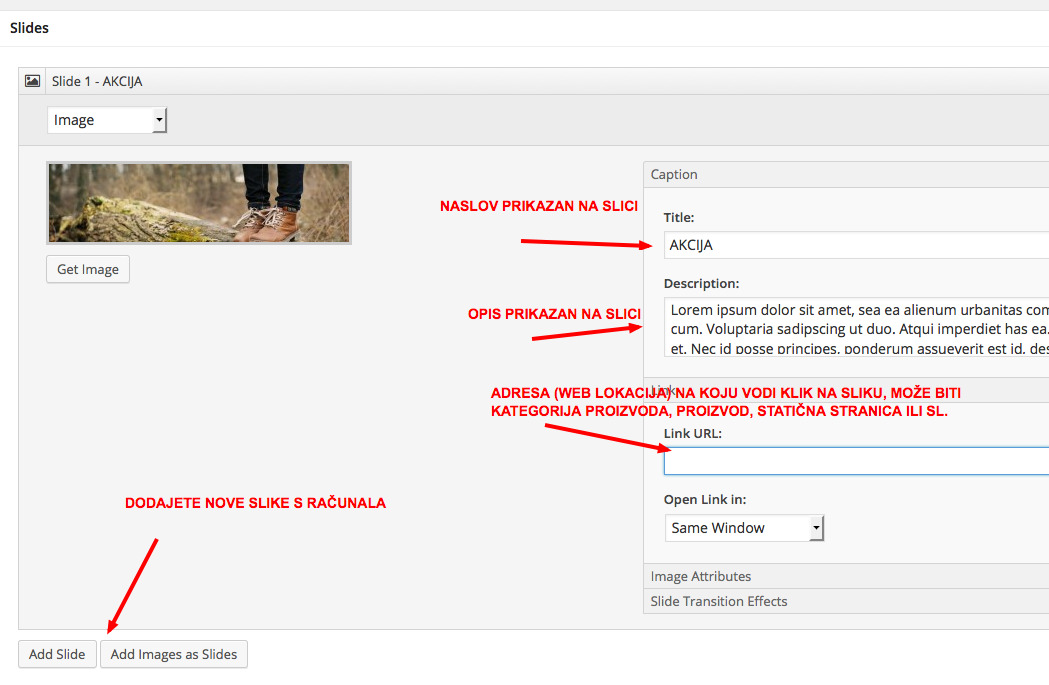Click the Link URL label
Image resolution: width=1049 pixels, height=685 pixels.
click(692, 433)
